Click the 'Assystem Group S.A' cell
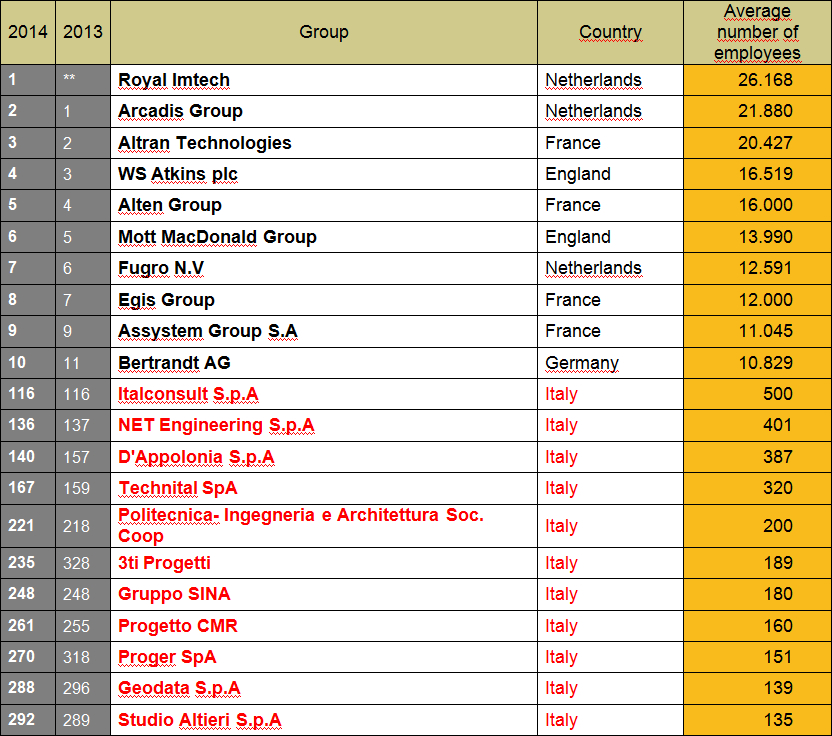Image resolution: width=832 pixels, height=736 pixels. click(x=324, y=331)
